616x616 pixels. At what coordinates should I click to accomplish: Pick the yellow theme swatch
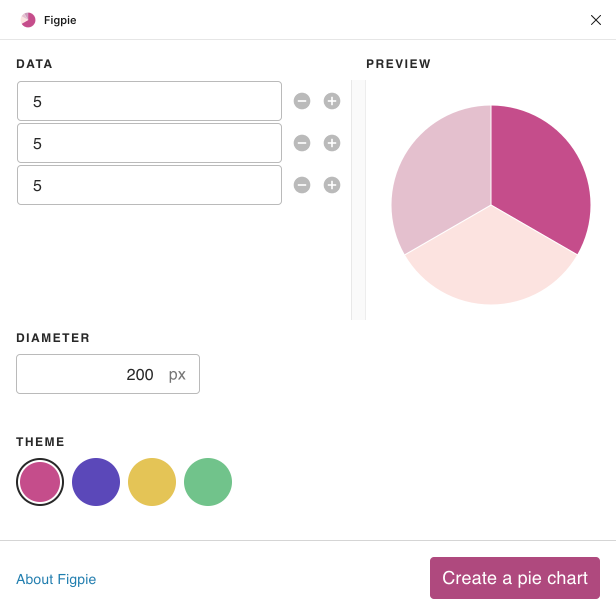coord(152,482)
